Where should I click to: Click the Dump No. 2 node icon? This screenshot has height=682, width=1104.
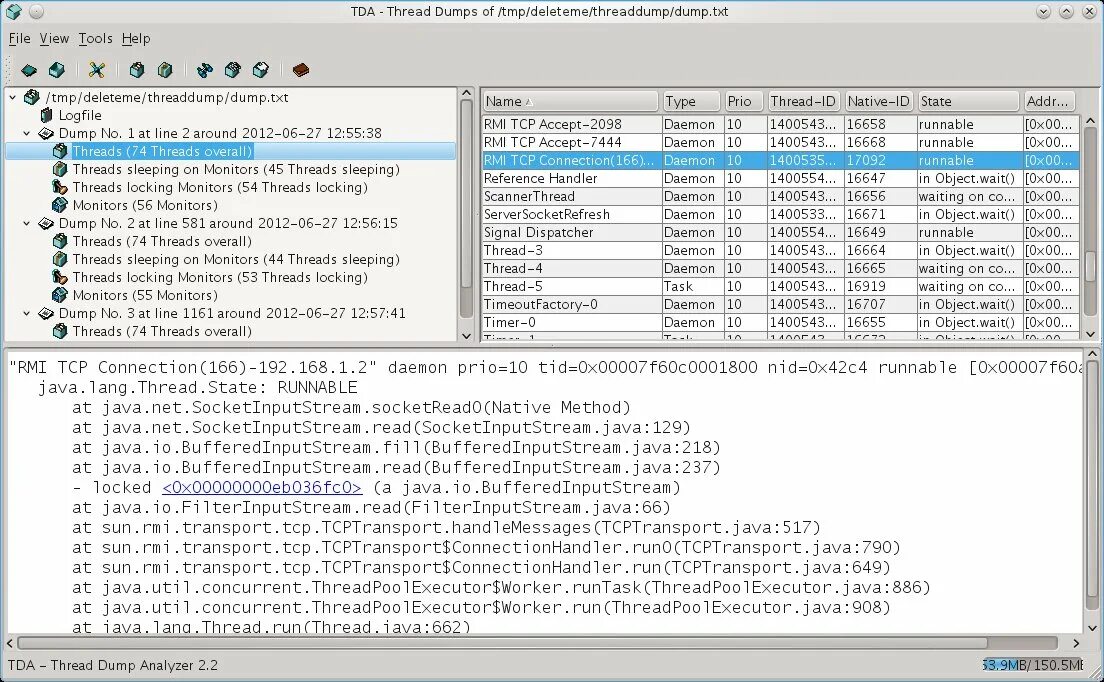coord(46,223)
